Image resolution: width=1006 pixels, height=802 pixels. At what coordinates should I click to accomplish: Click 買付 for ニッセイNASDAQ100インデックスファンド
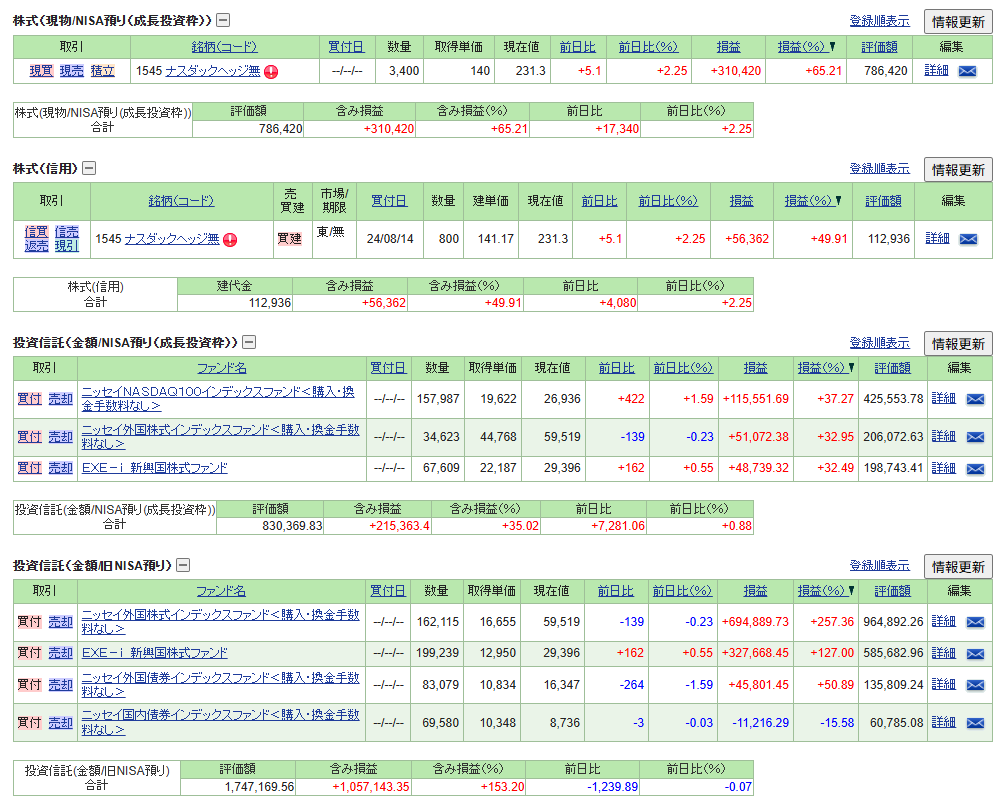30,398
